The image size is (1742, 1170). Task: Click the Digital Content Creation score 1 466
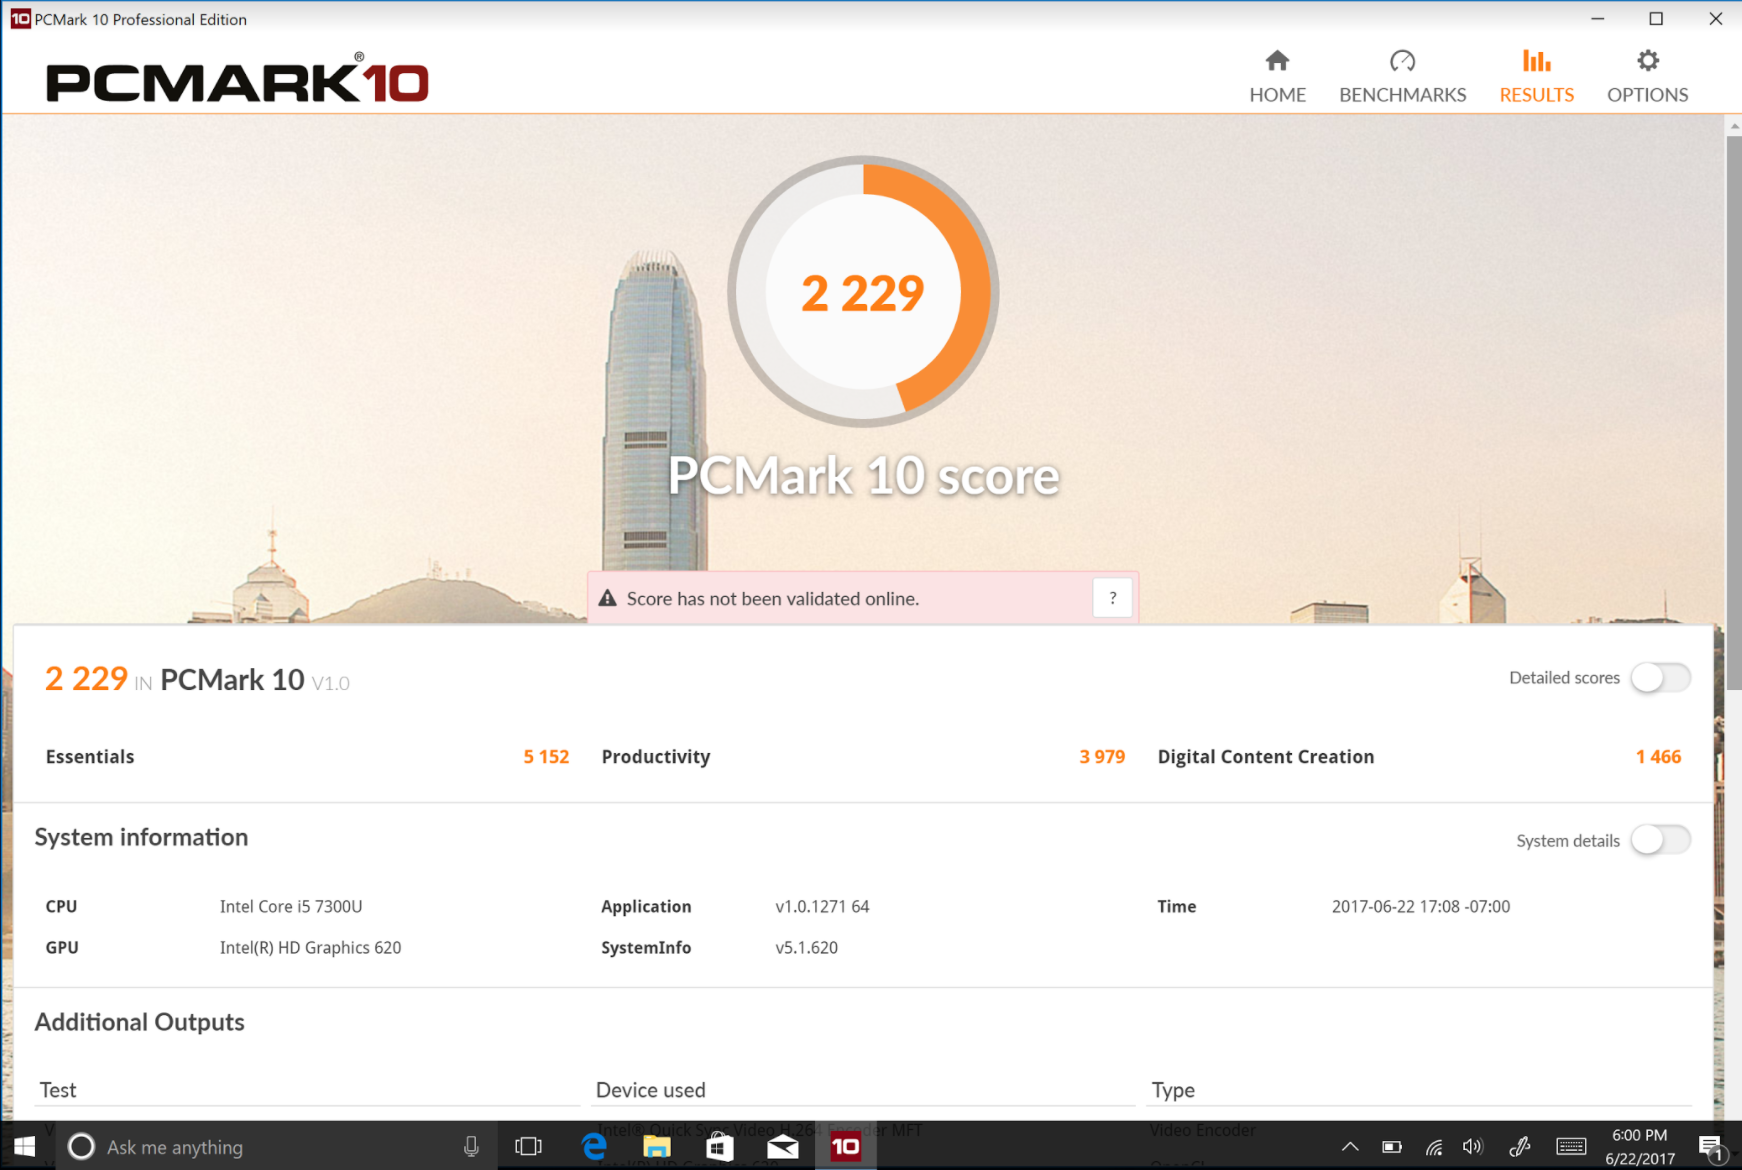pos(1658,757)
